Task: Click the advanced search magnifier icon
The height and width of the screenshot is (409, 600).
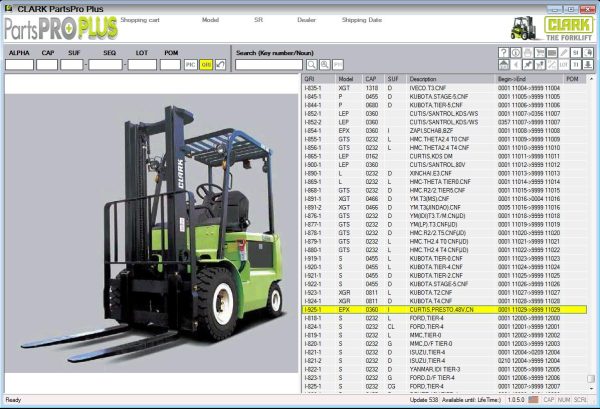Action: 325,65
